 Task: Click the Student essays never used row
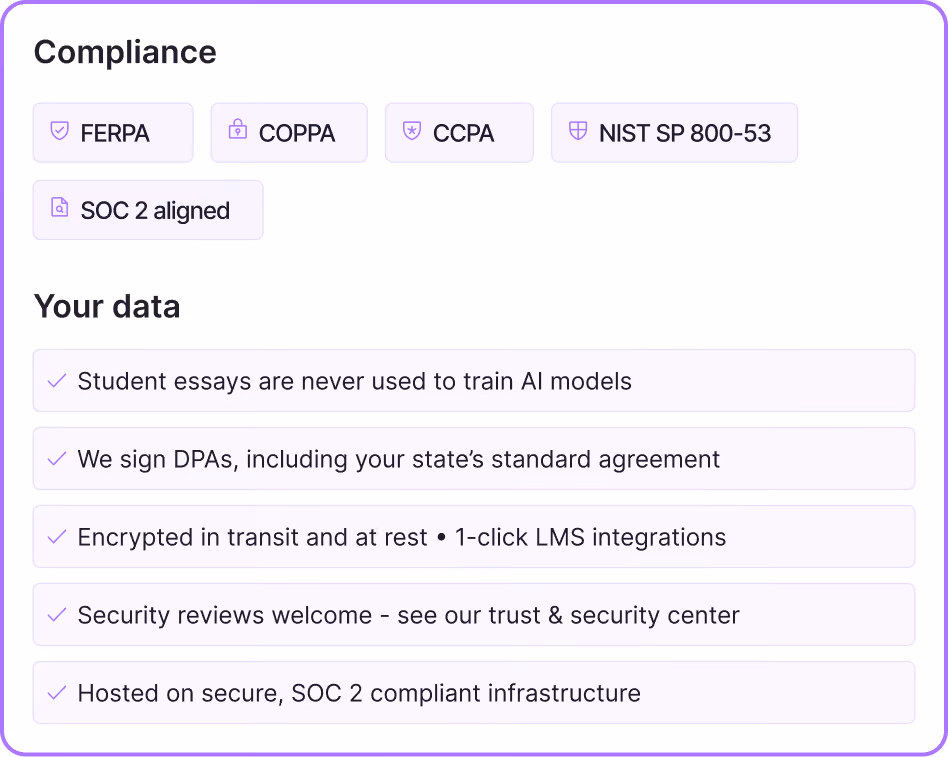(474, 381)
